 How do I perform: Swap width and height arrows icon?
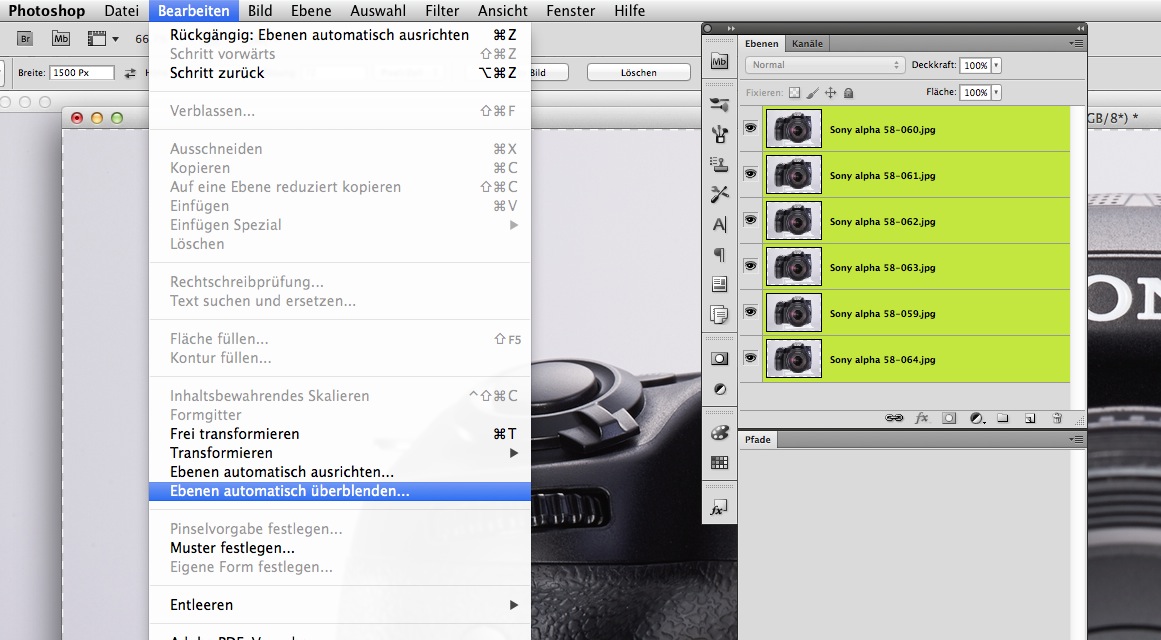click(130, 73)
